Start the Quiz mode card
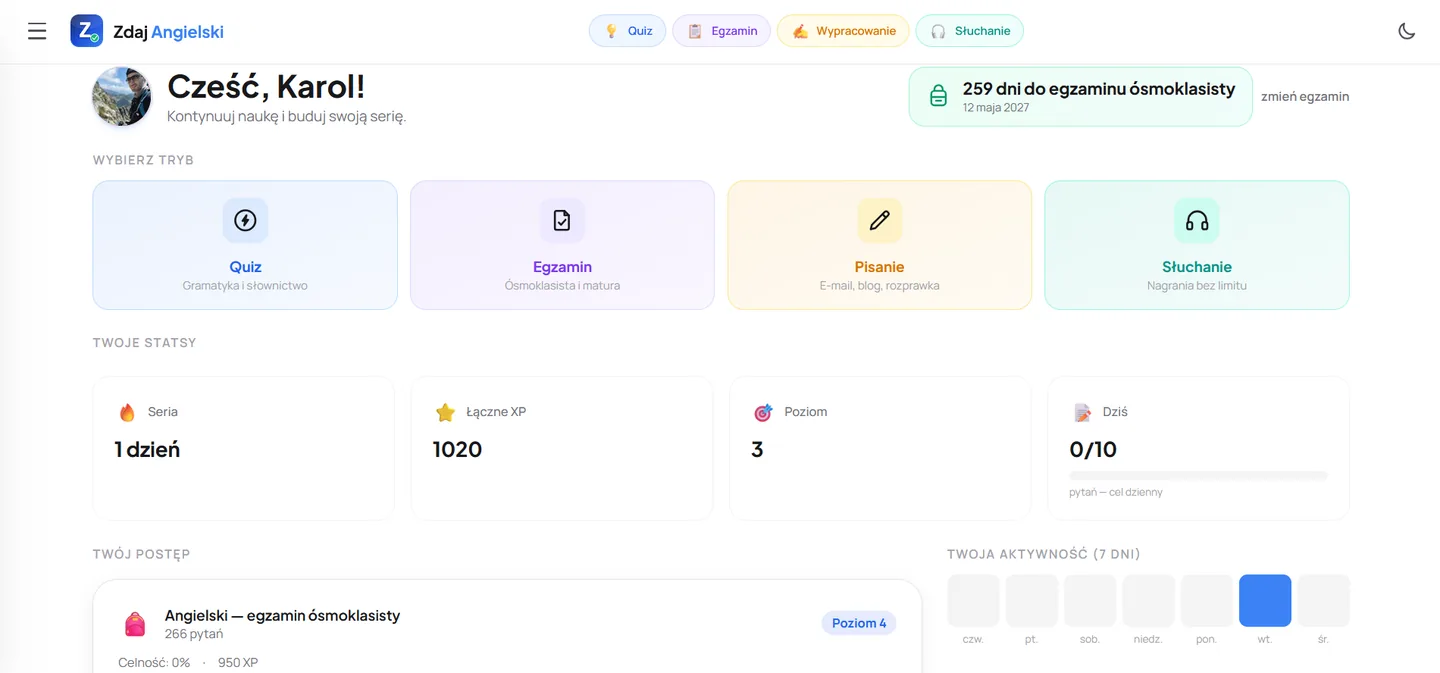Screen dimensions: 1440x673 [245, 245]
